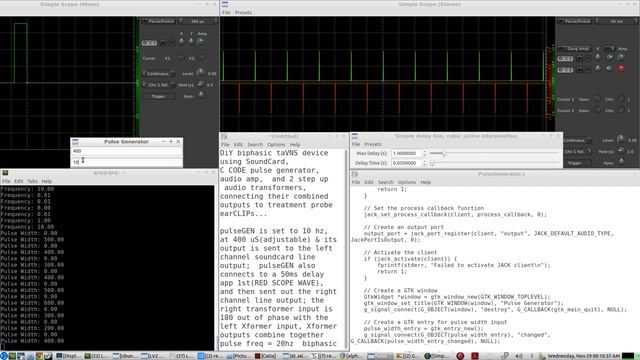Open the time-scale dropdown in the mono scope
The height and width of the screenshot is (360, 640).
pyautogui.click(x=198, y=21)
